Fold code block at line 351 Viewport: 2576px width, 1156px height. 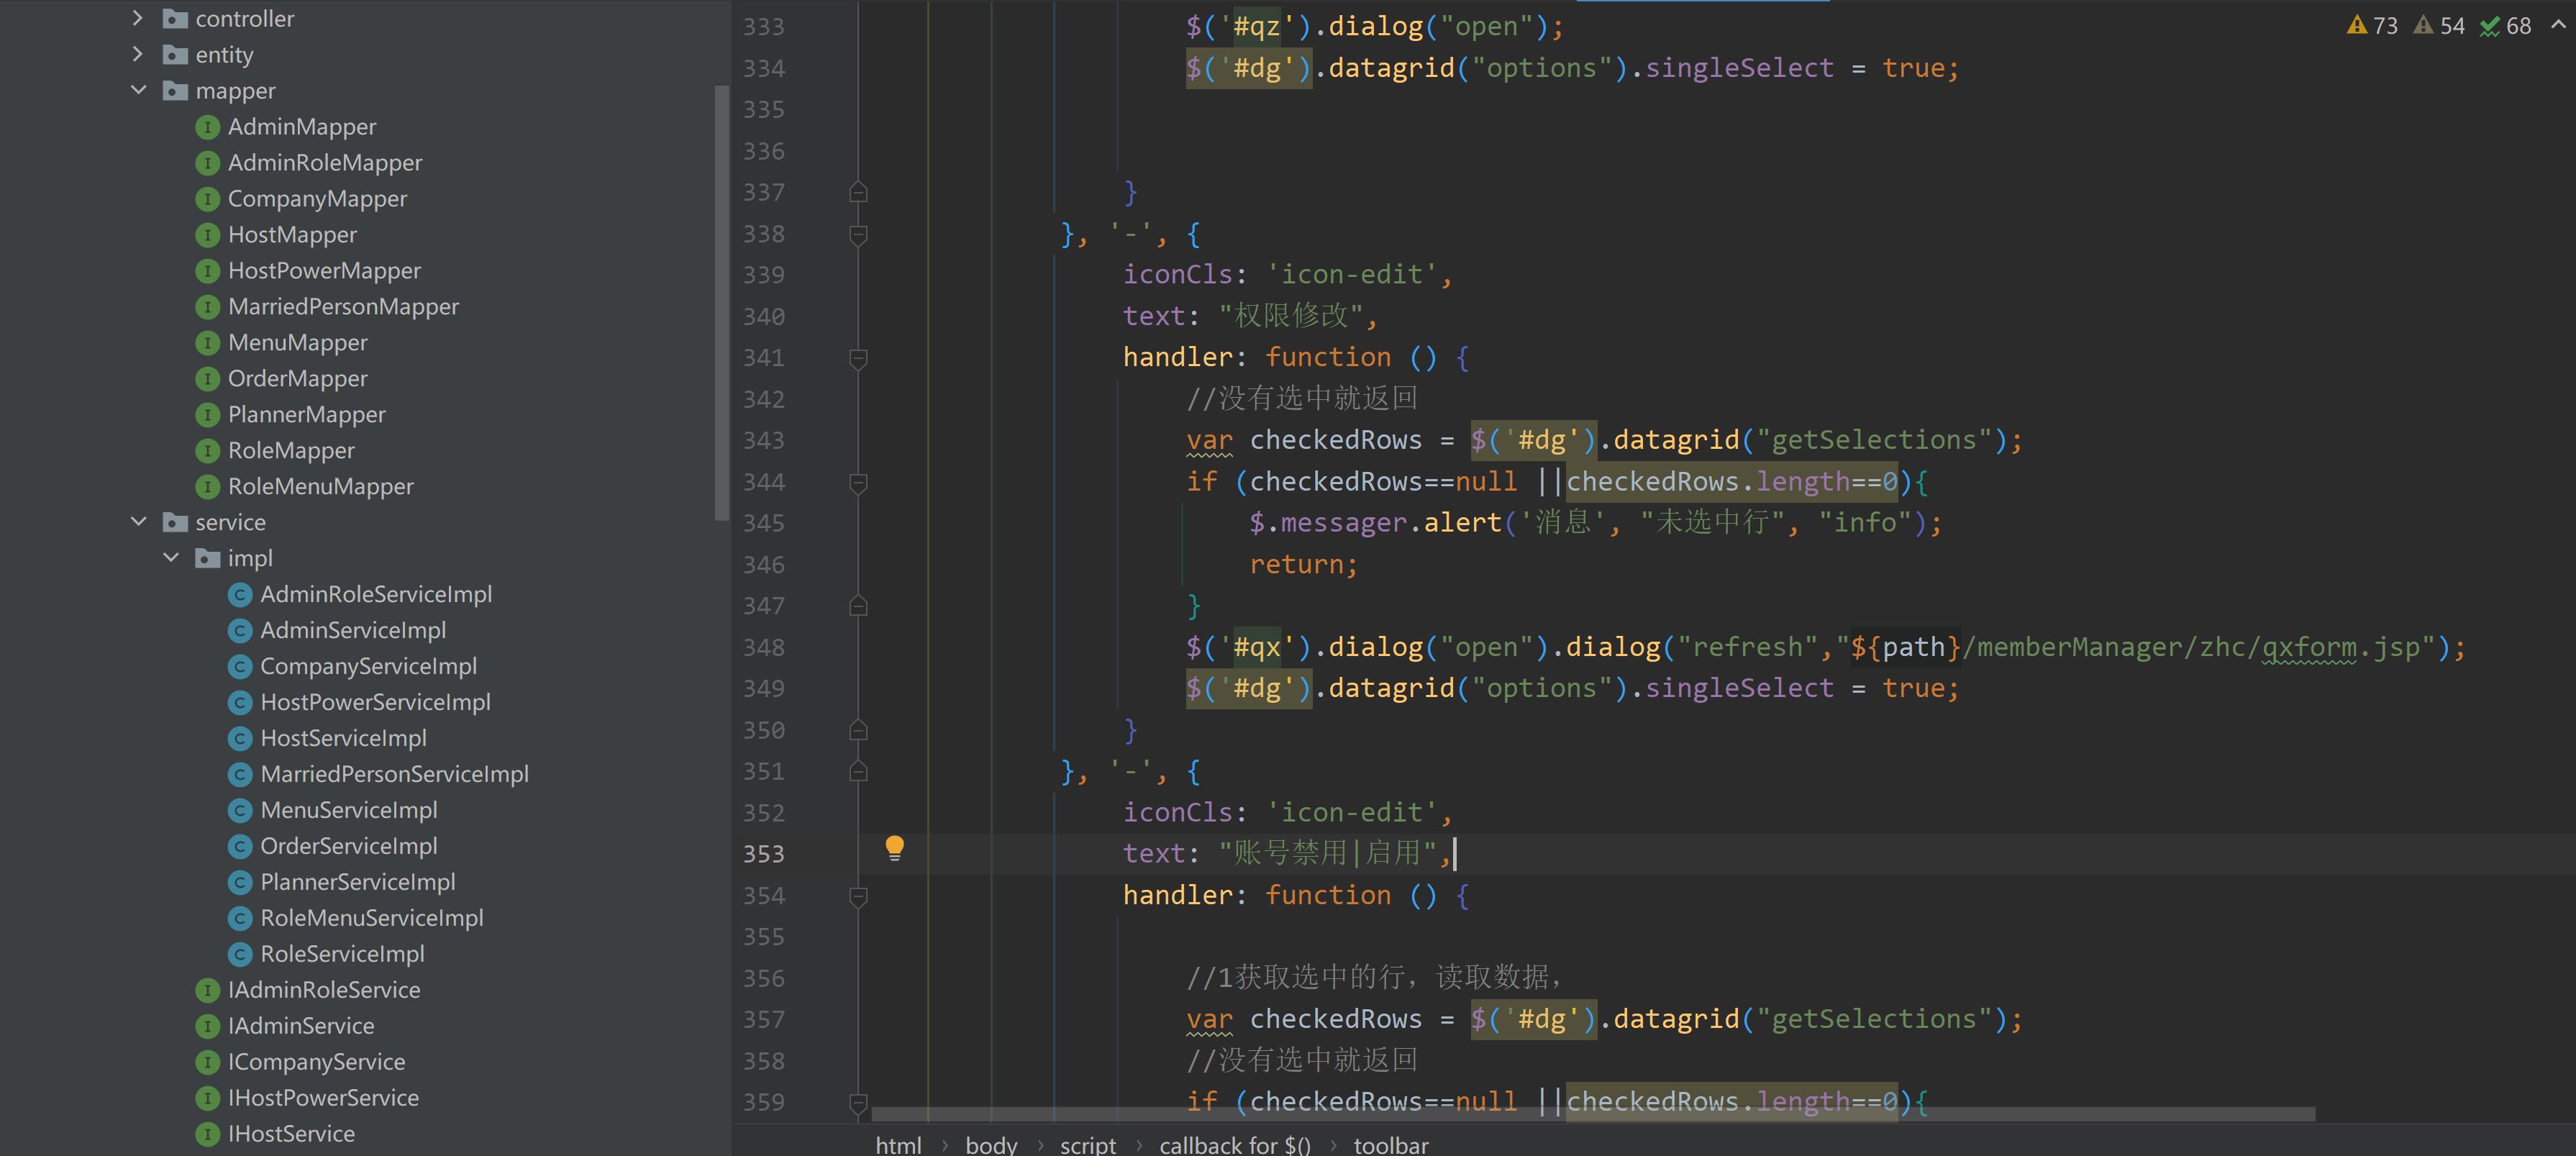point(858,772)
